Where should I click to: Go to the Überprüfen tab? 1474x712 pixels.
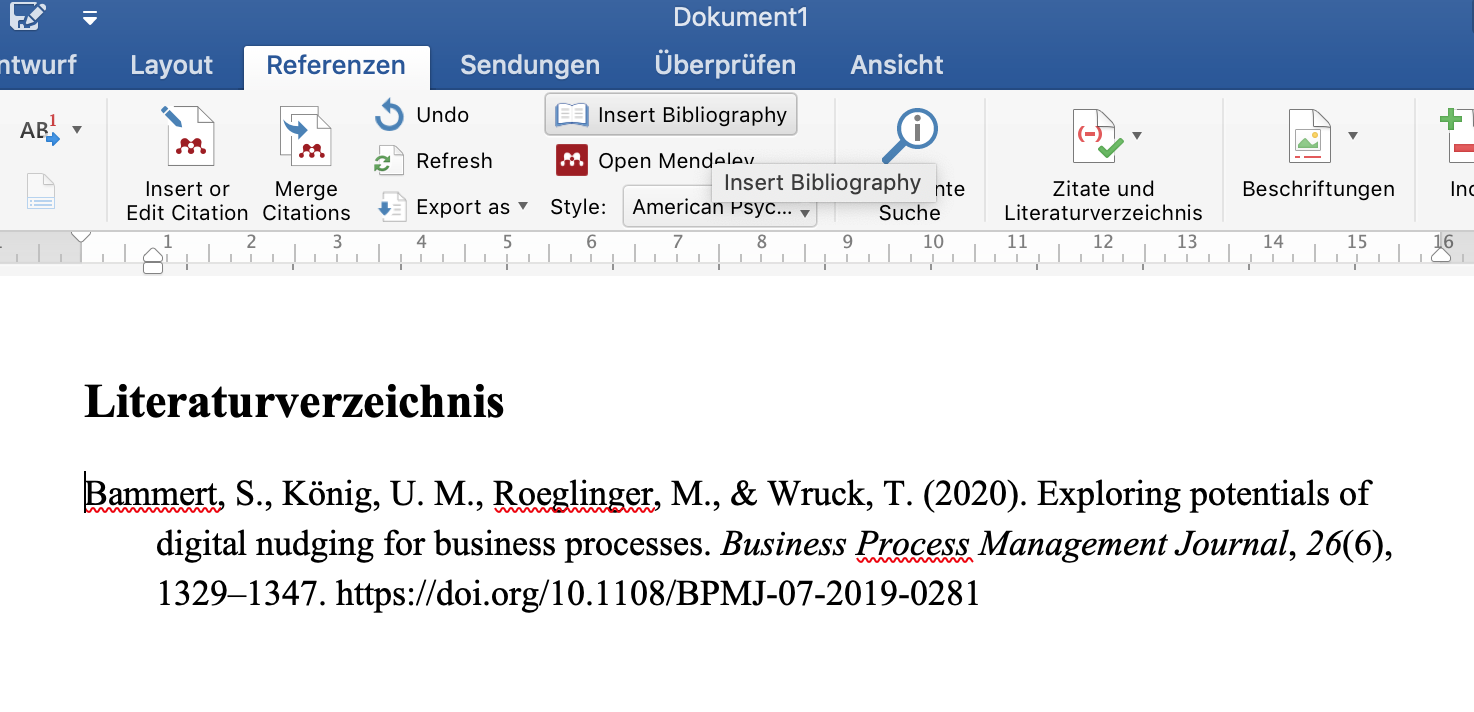(725, 66)
